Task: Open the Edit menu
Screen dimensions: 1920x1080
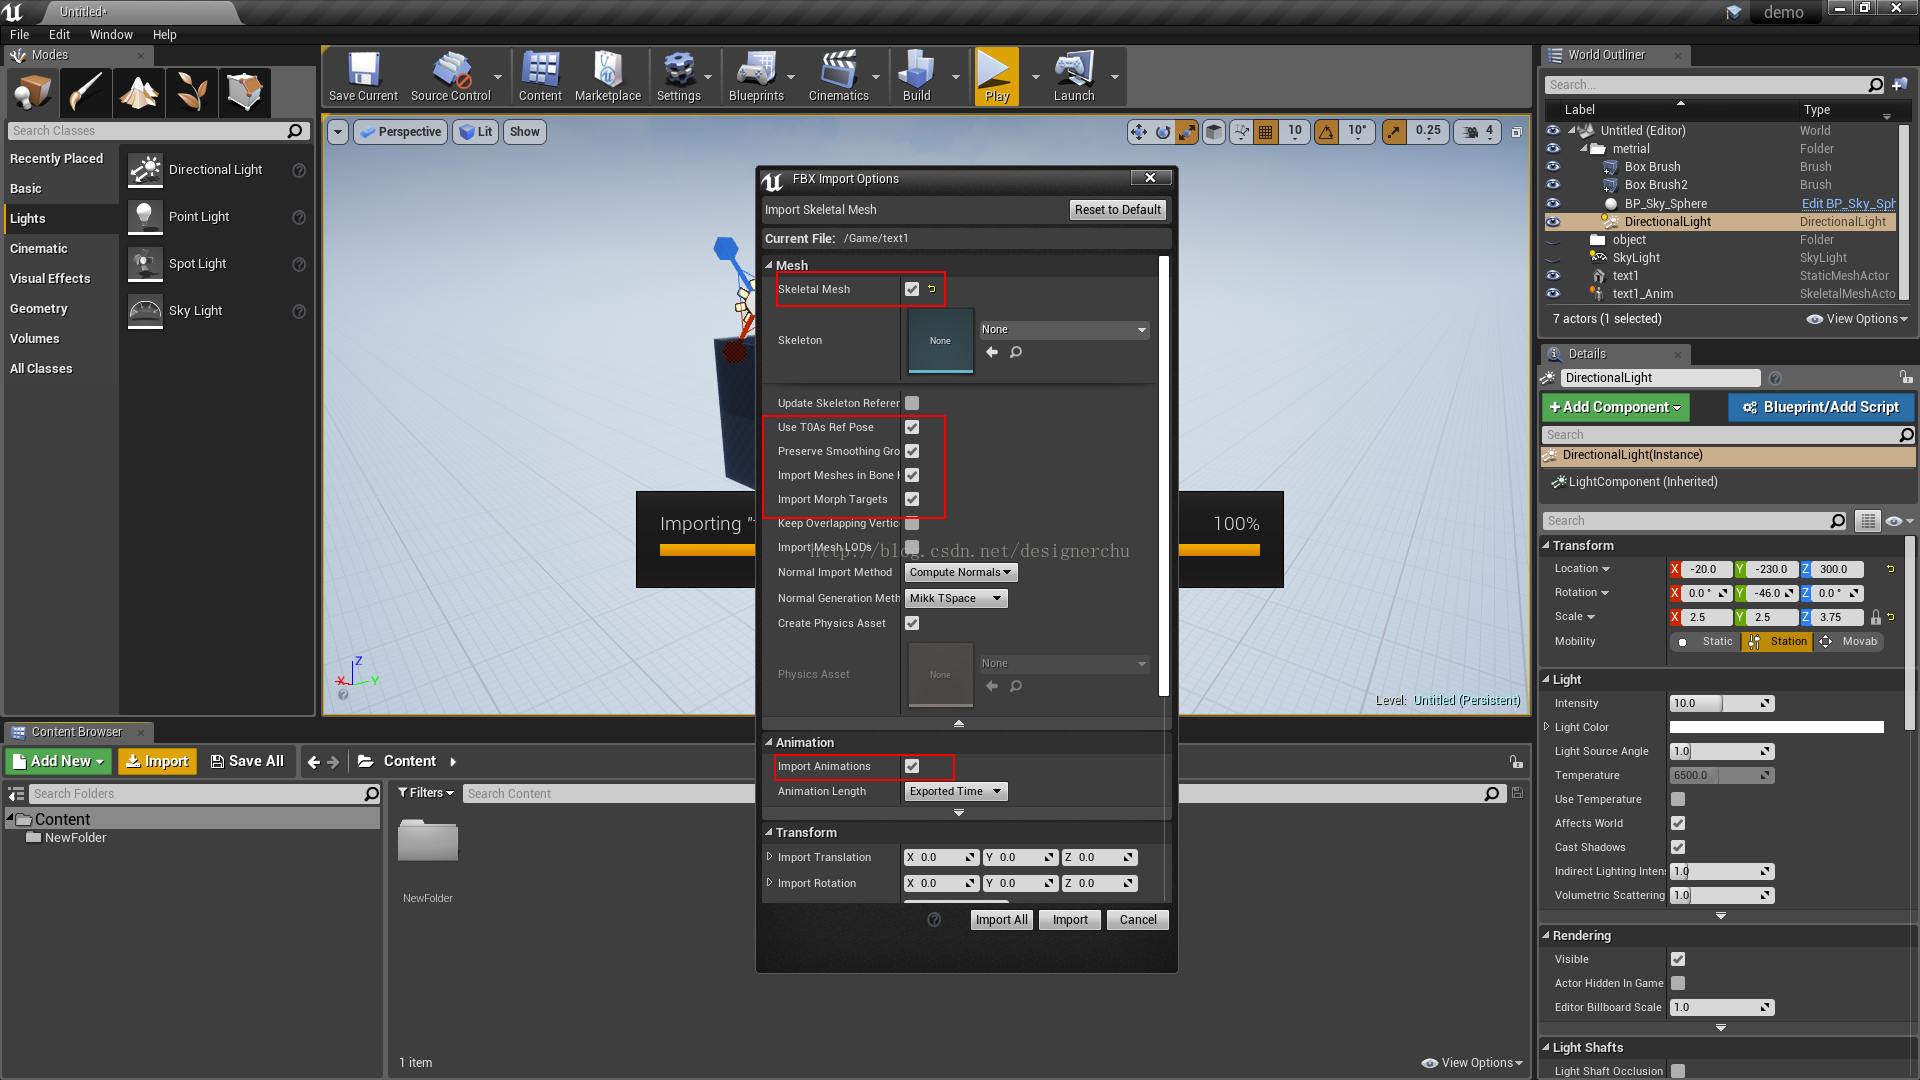Action: (x=59, y=35)
